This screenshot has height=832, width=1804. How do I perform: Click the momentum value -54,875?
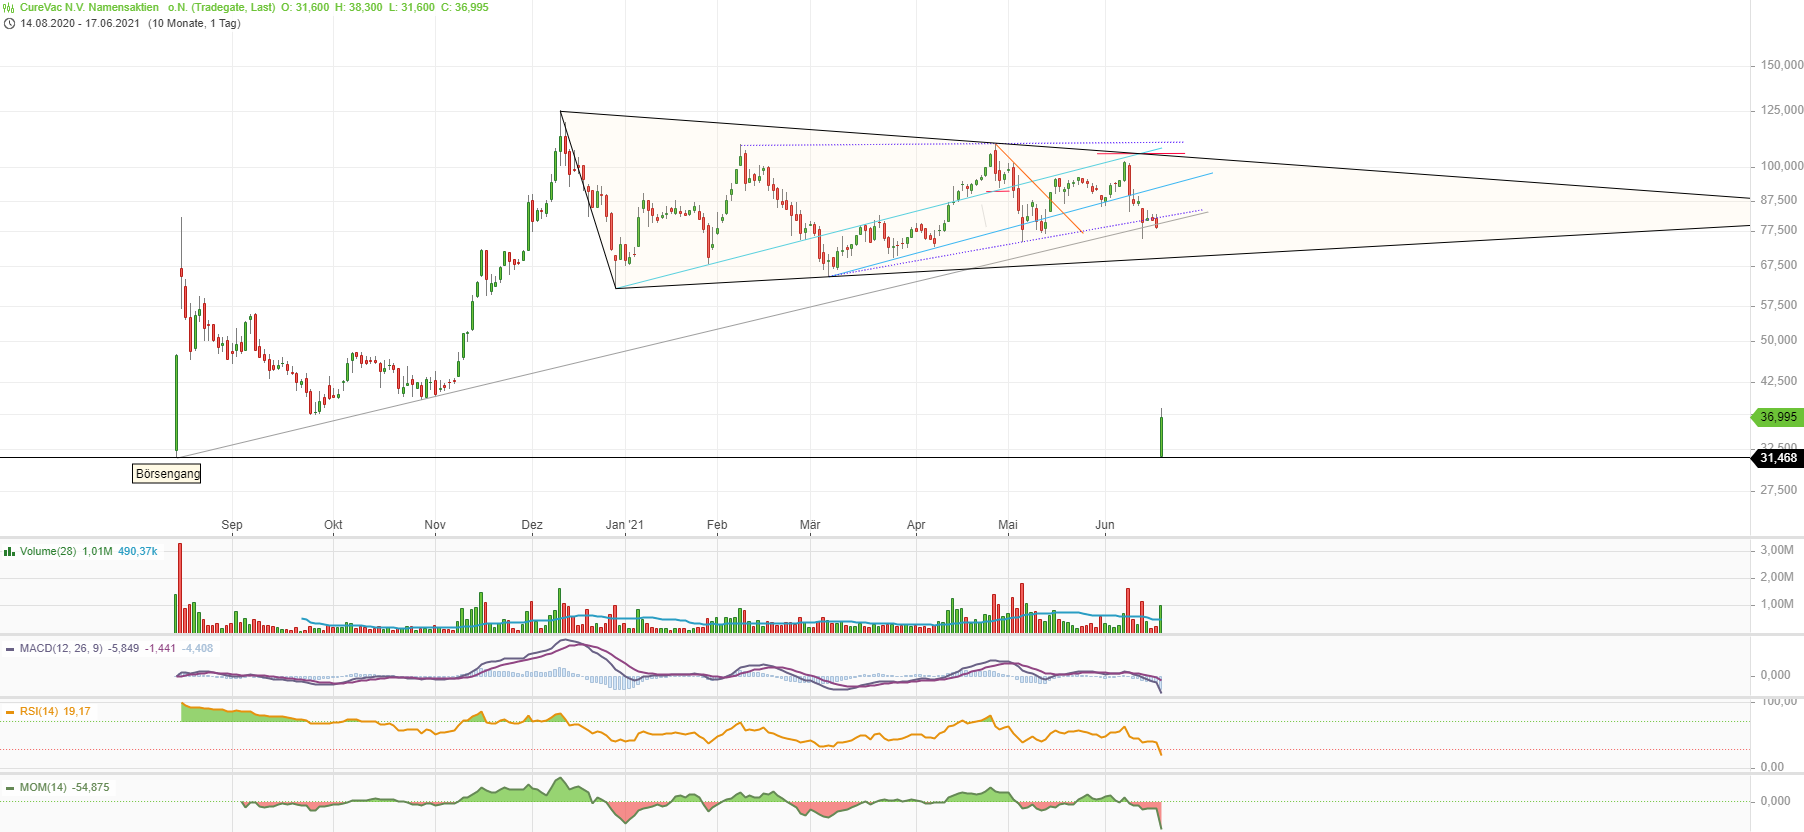click(x=91, y=787)
